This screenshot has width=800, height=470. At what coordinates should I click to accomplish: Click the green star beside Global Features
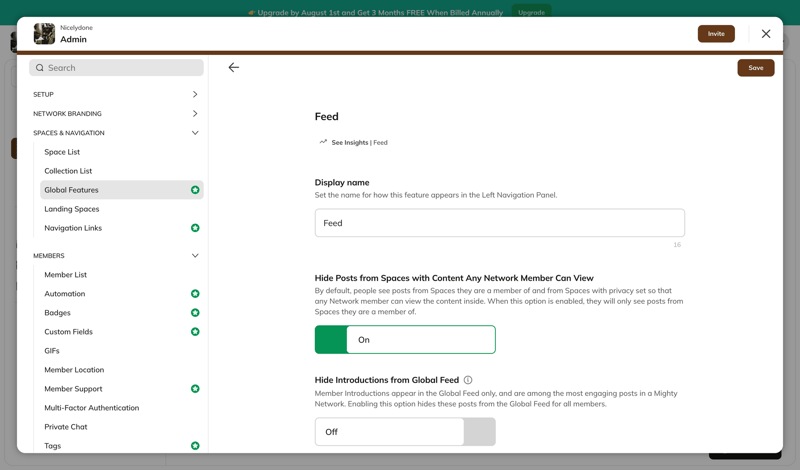(x=195, y=190)
